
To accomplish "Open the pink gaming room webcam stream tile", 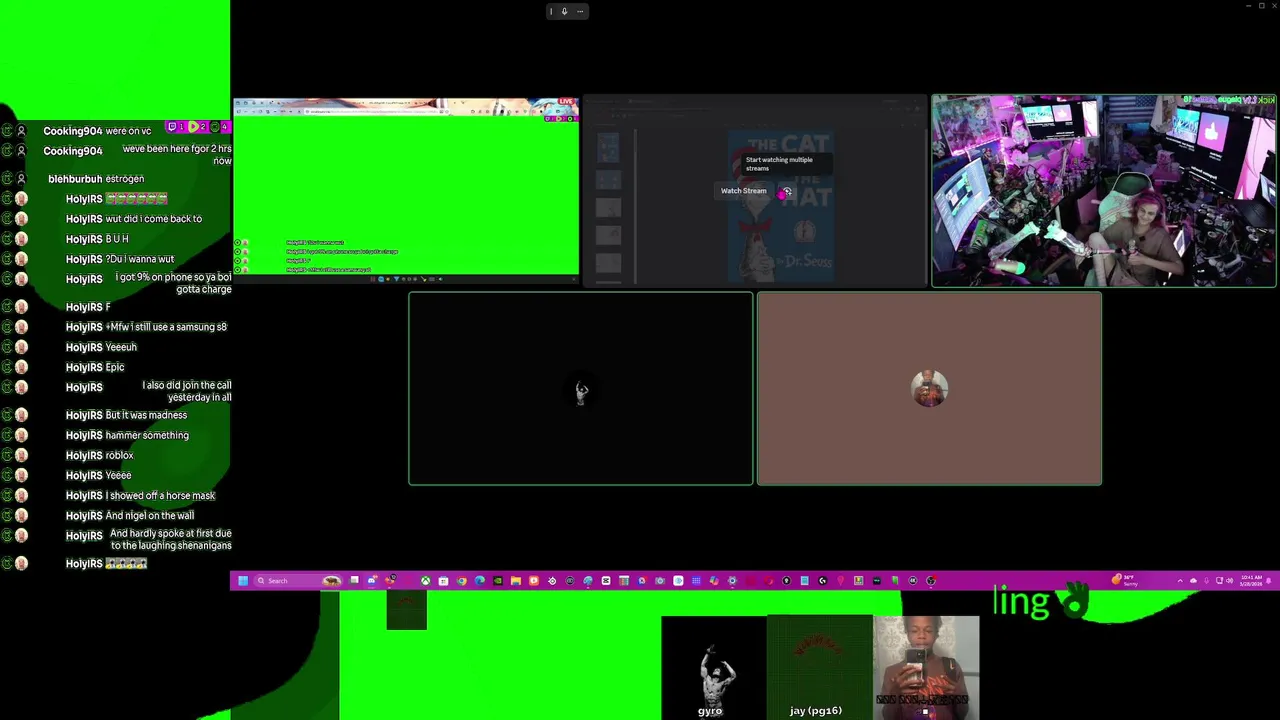I will 1104,191.
